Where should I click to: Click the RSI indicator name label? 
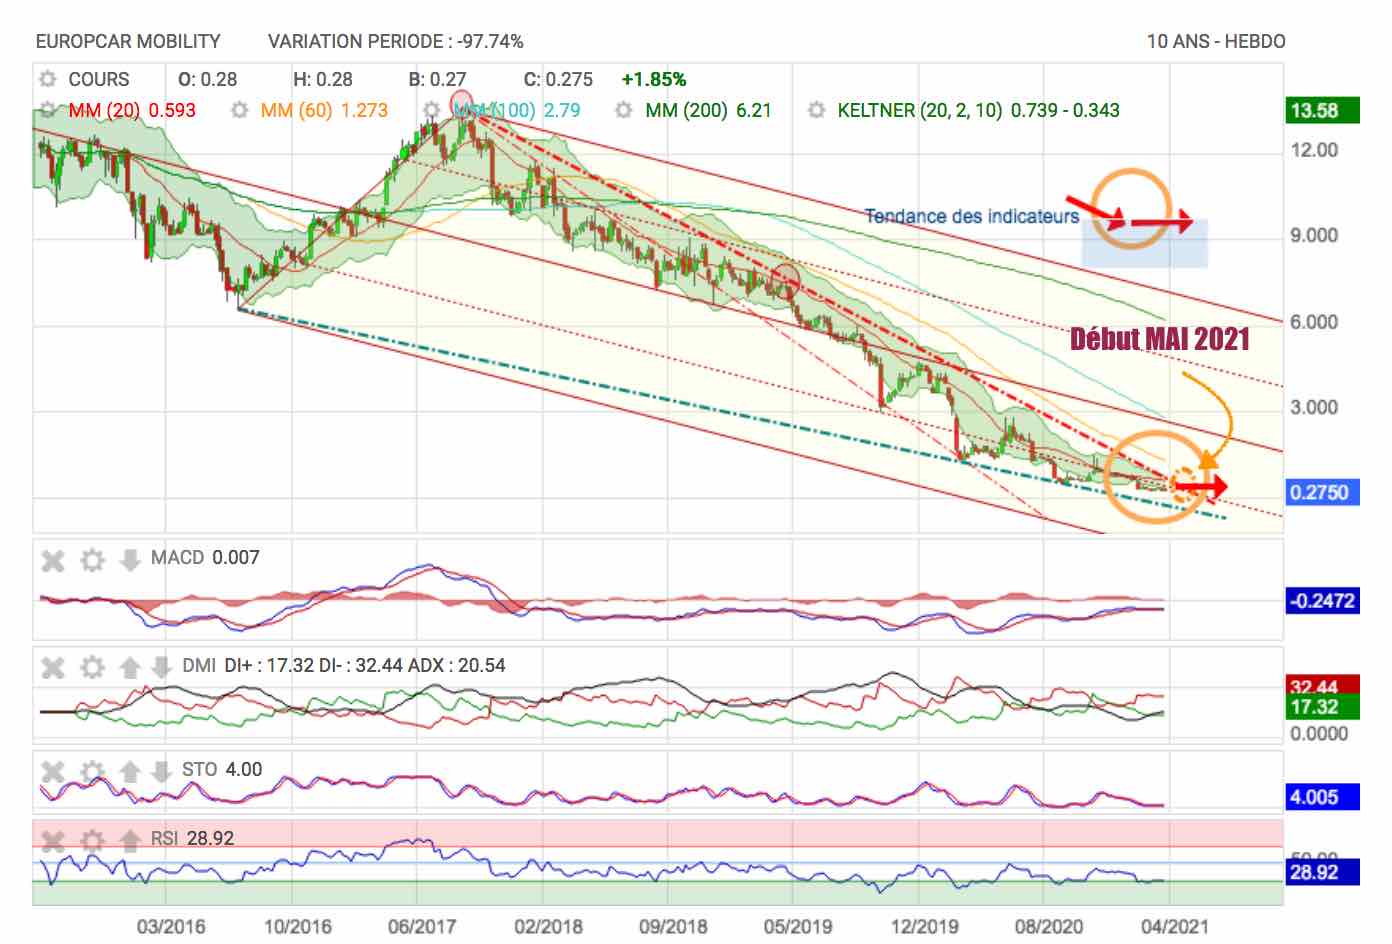pos(165,838)
